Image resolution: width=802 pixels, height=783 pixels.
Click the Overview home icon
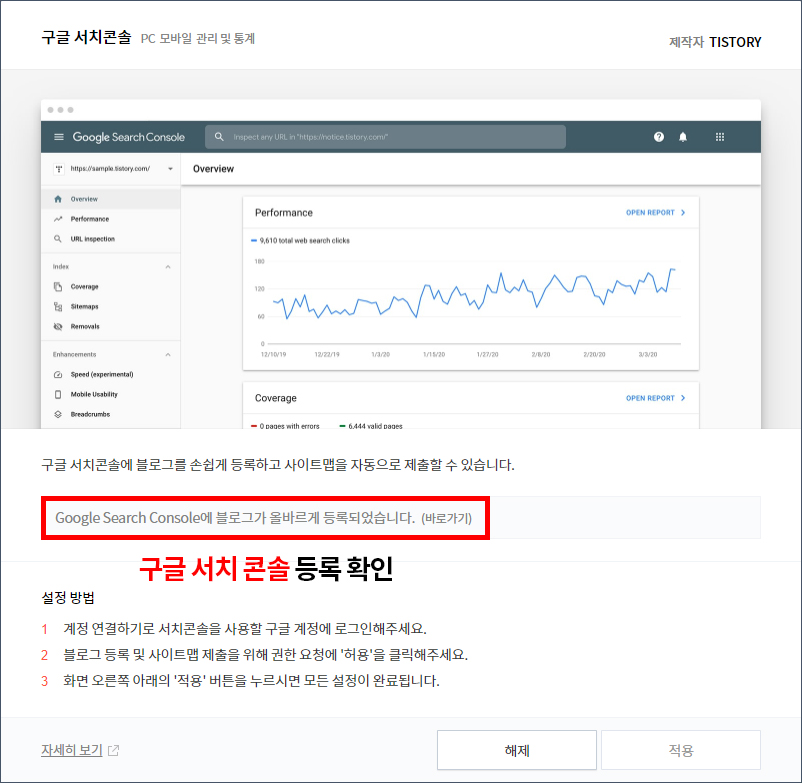tap(58, 199)
